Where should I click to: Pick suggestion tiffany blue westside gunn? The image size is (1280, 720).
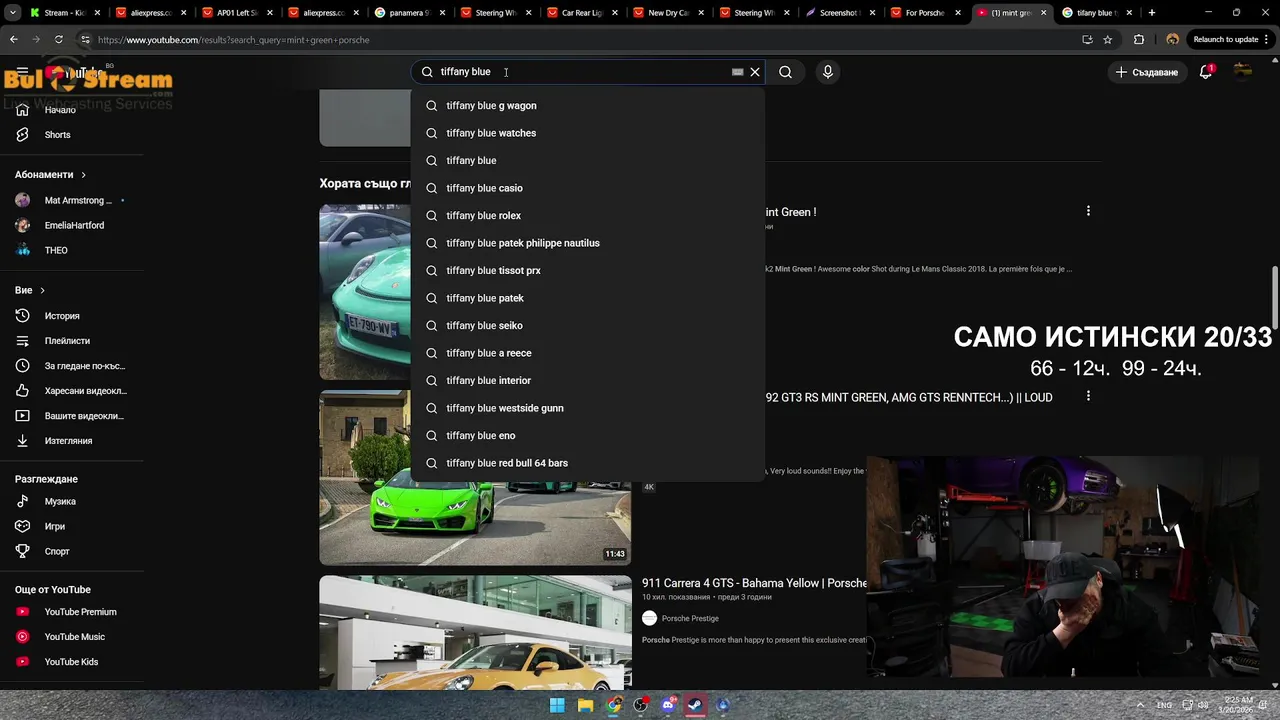(588, 408)
